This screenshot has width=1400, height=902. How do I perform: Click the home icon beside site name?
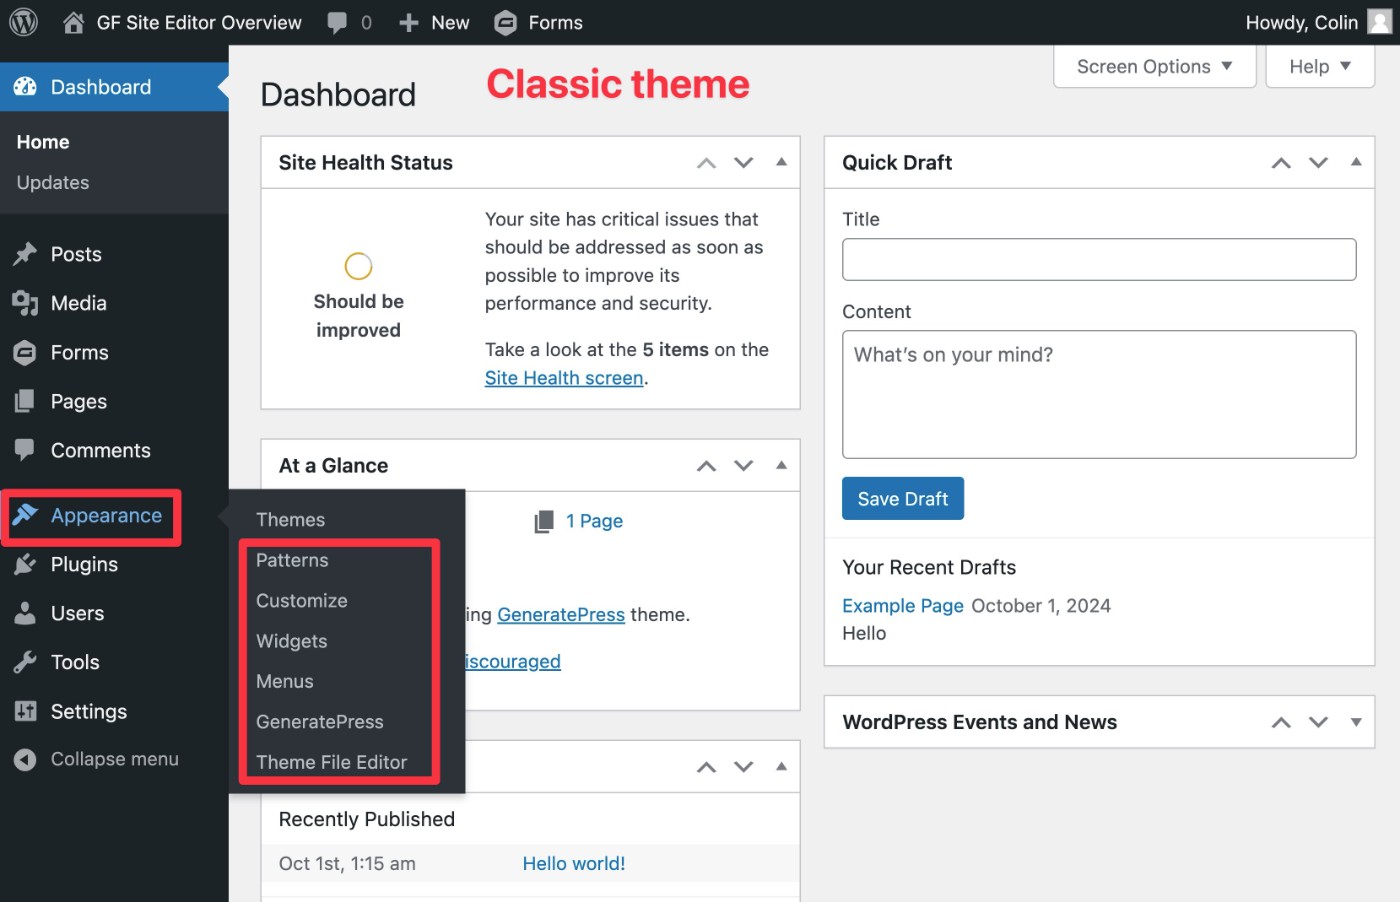73,22
